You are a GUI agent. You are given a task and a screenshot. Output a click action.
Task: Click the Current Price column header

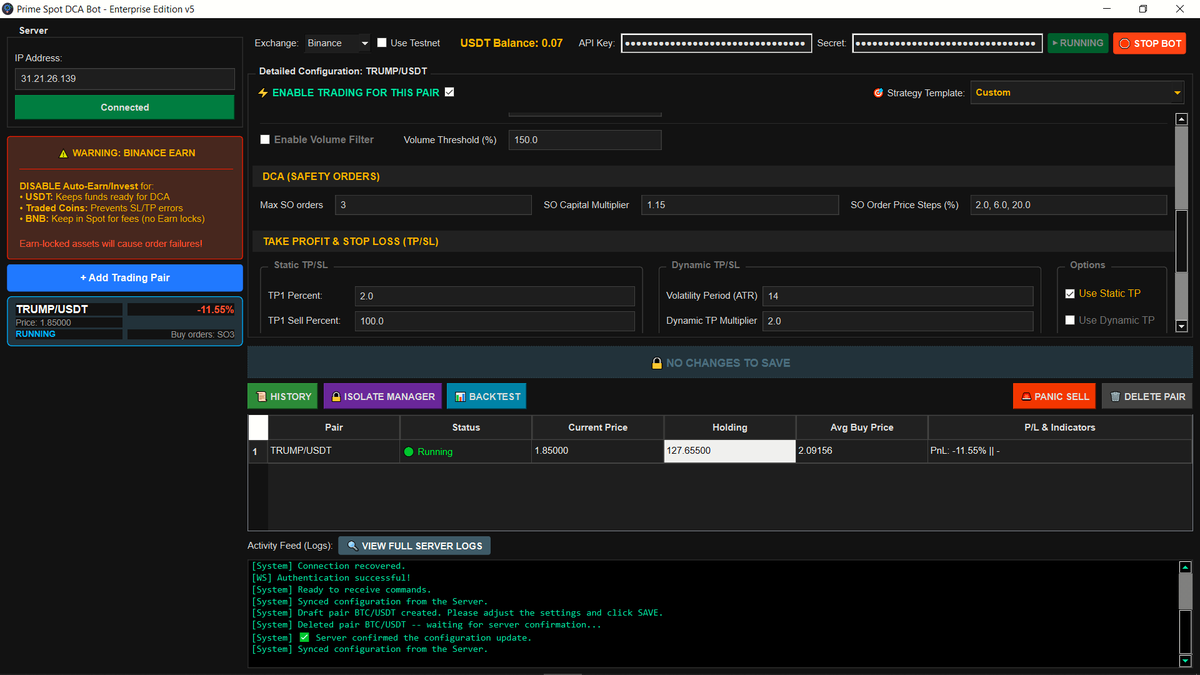click(x=598, y=427)
